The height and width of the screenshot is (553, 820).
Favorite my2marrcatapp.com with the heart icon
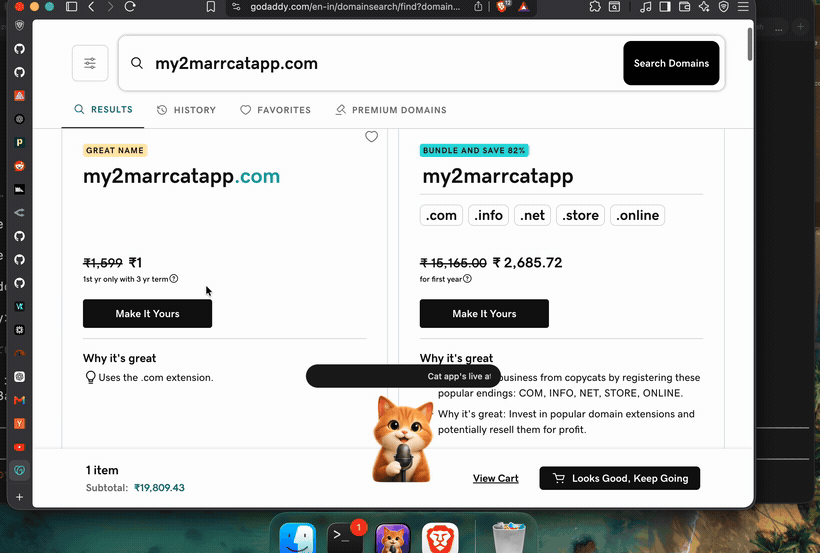(371, 137)
